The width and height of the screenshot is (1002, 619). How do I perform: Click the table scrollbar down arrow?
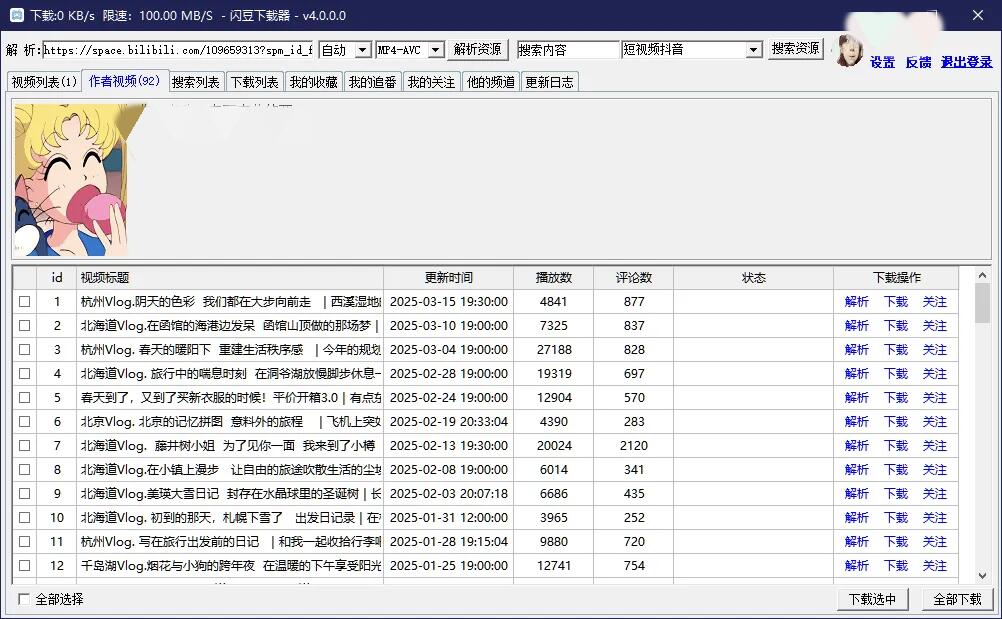(982, 576)
